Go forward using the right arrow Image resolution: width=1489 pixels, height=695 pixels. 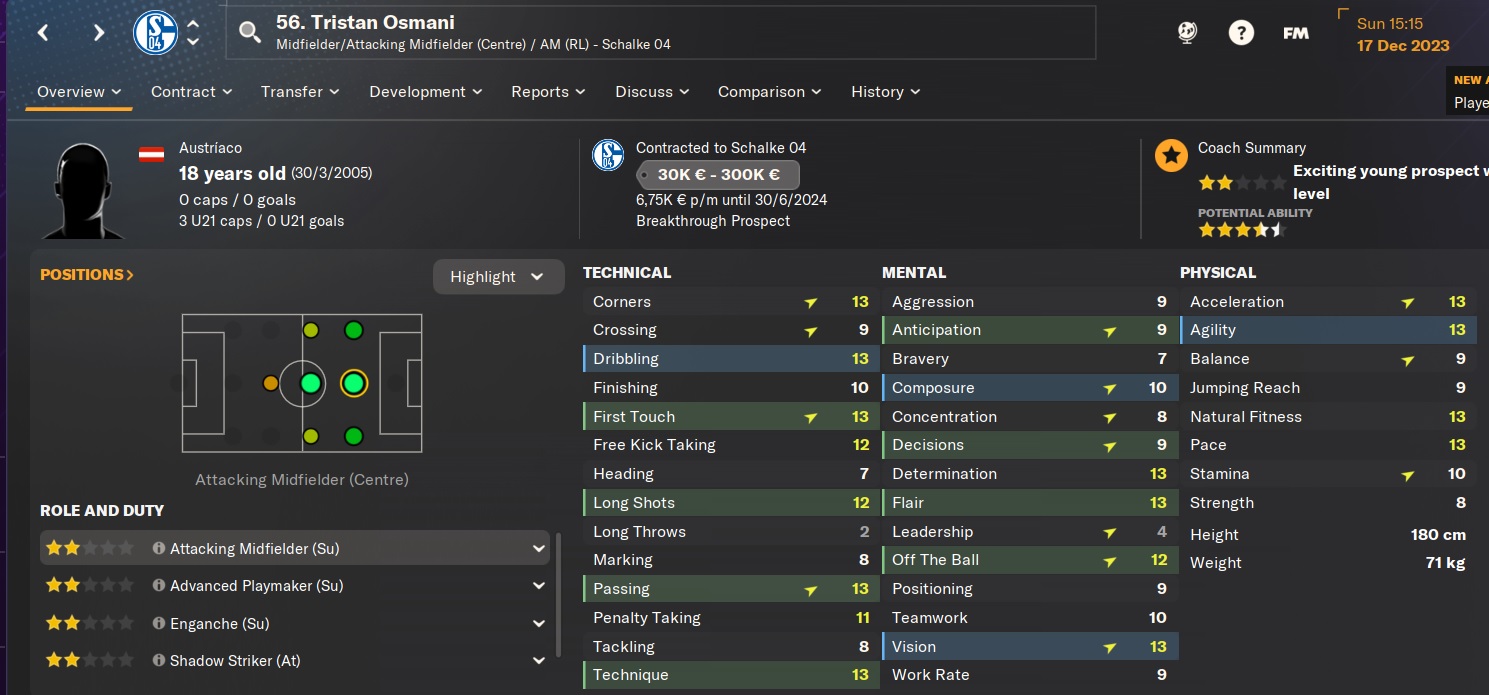pyautogui.click(x=98, y=33)
